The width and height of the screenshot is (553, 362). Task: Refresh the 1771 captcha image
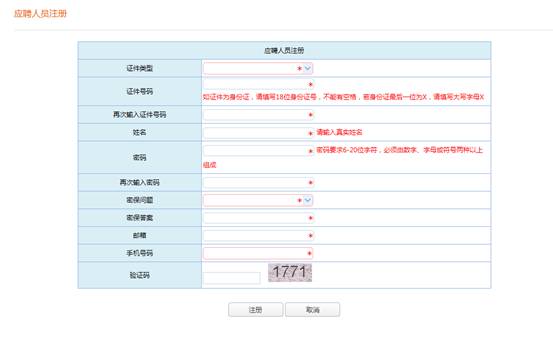(x=290, y=272)
